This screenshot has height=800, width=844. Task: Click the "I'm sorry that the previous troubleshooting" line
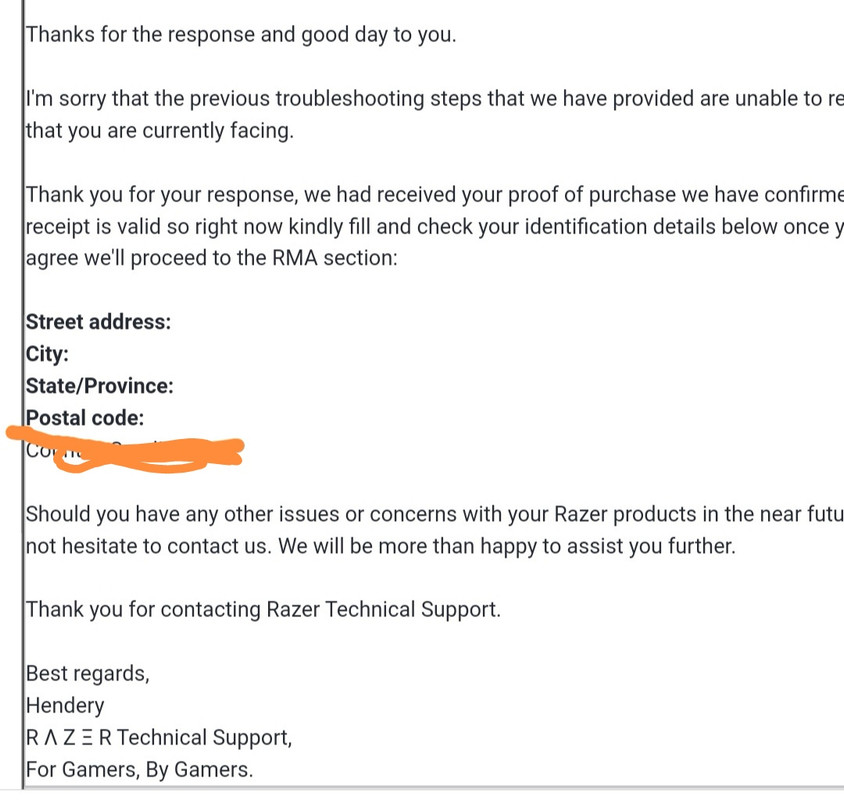click(435, 99)
